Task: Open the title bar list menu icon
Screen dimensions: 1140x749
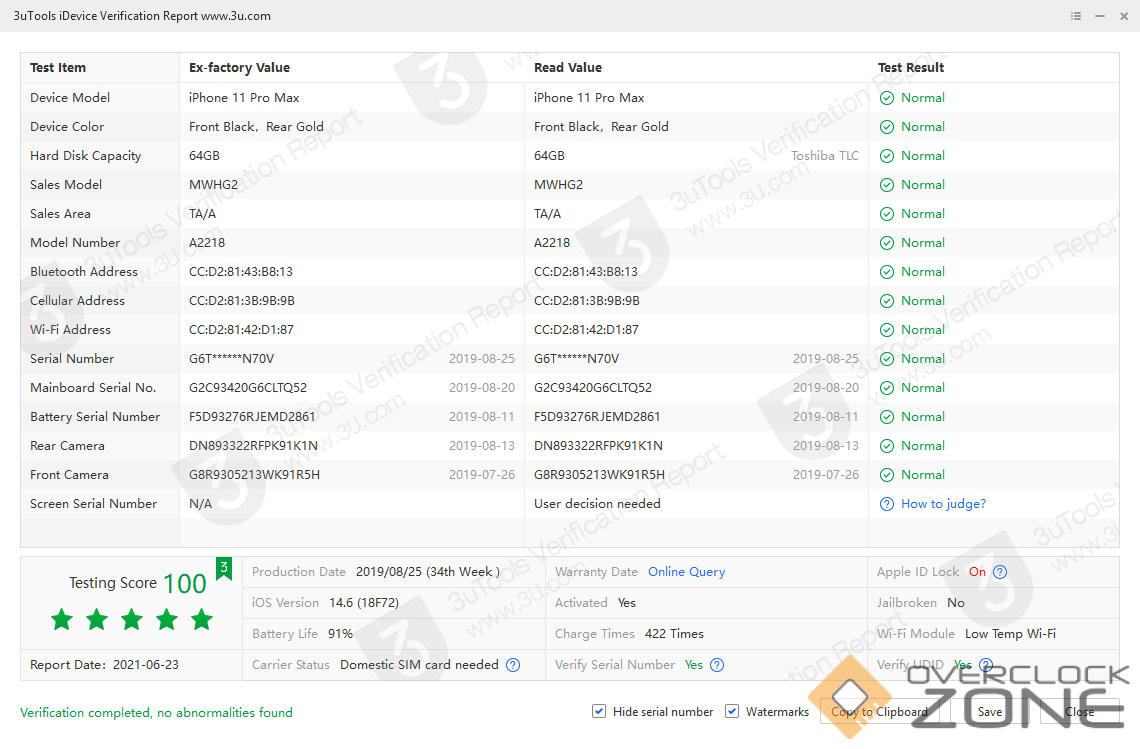Action: coord(1076,16)
